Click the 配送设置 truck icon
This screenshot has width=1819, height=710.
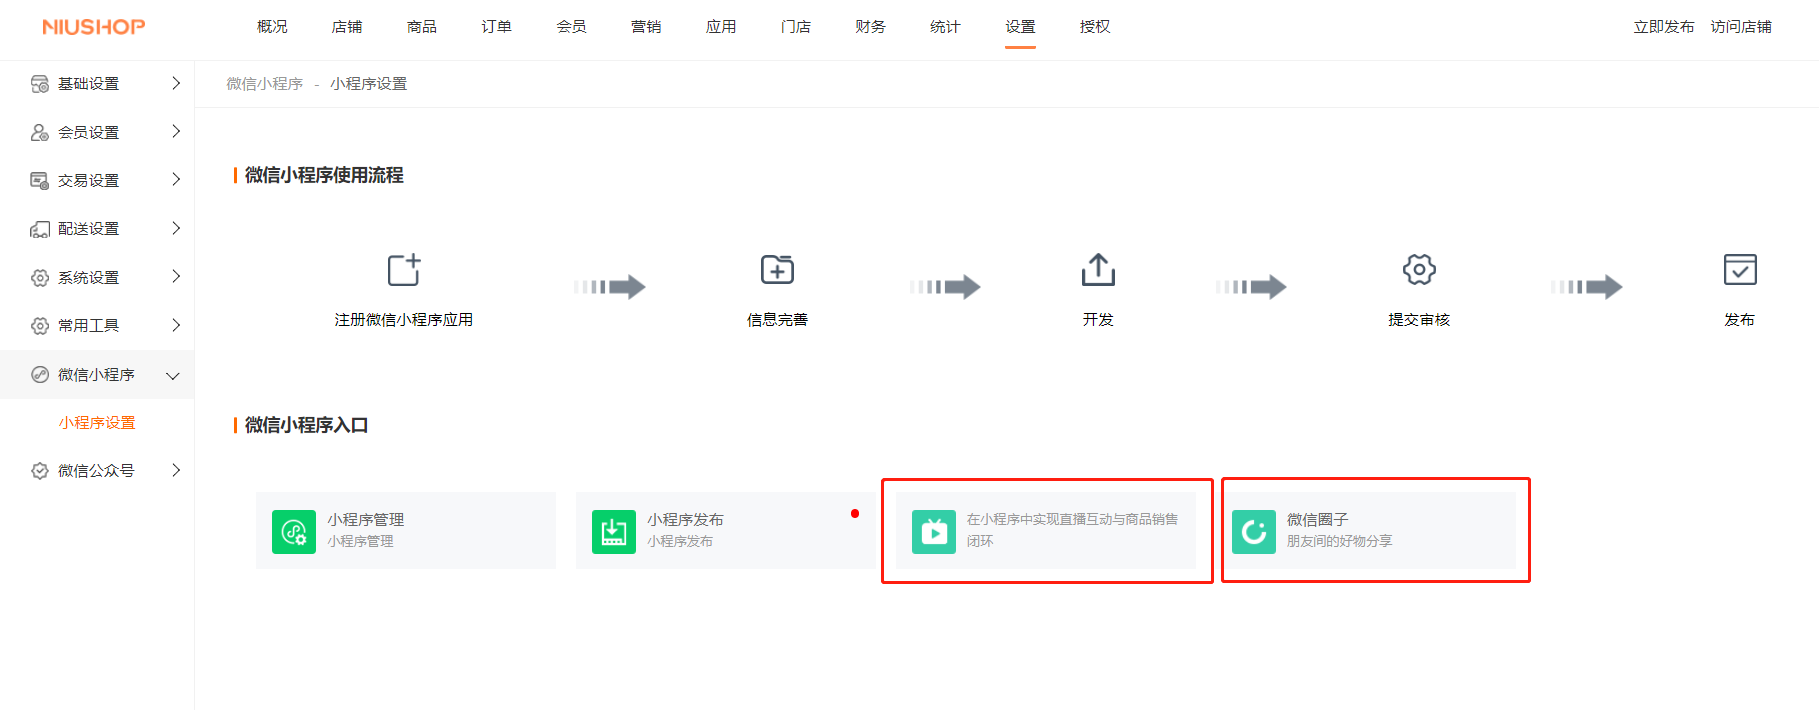tap(40, 229)
